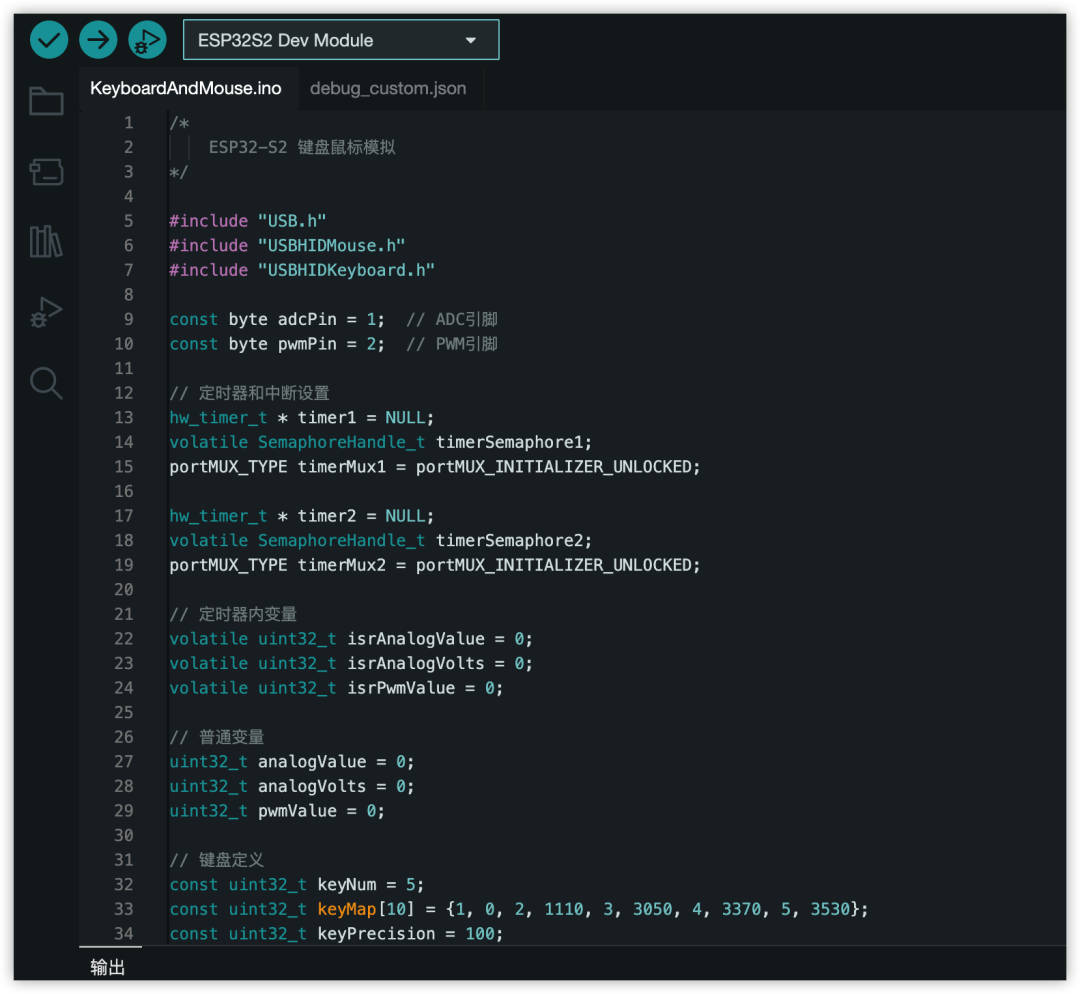Switch to the debug_custom.json tab

point(388,88)
